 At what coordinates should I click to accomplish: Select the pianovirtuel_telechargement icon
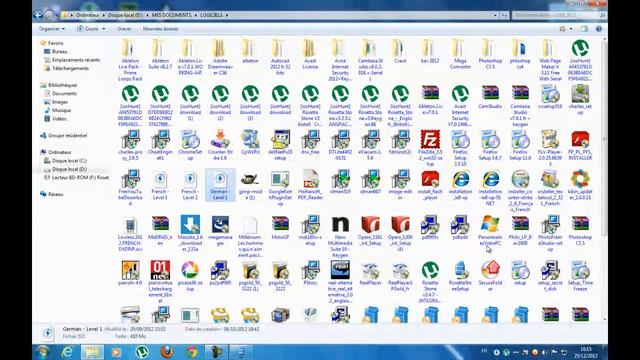(160, 270)
